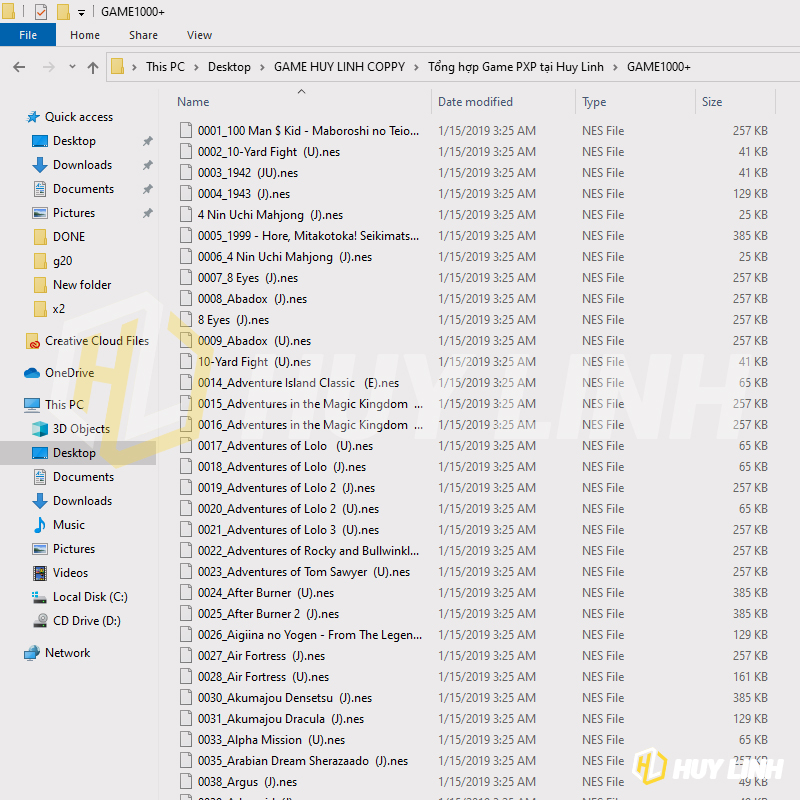Select file 4 Nin Uchi Mahjong (J).nes
Viewport: 800px width, 800px height.
pyautogui.click(x=270, y=214)
